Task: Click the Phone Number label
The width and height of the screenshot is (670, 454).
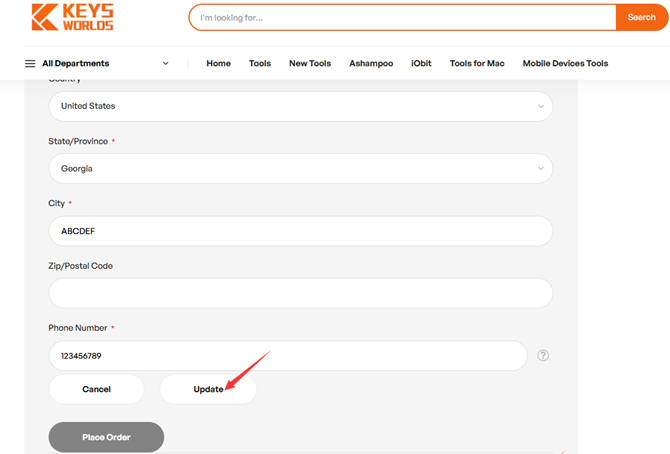Action: (x=78, y=328)
